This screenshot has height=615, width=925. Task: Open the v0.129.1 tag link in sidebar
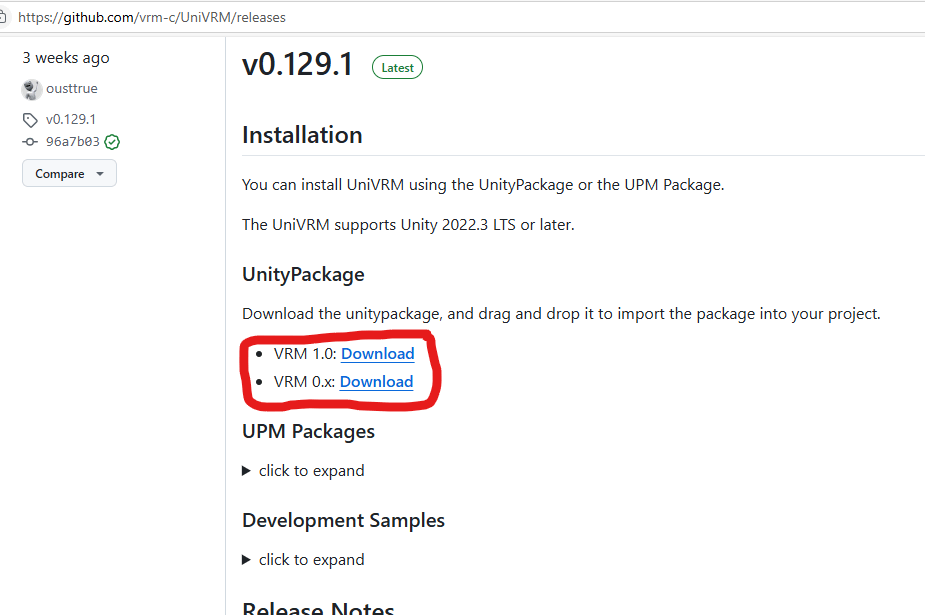[71, 120]
